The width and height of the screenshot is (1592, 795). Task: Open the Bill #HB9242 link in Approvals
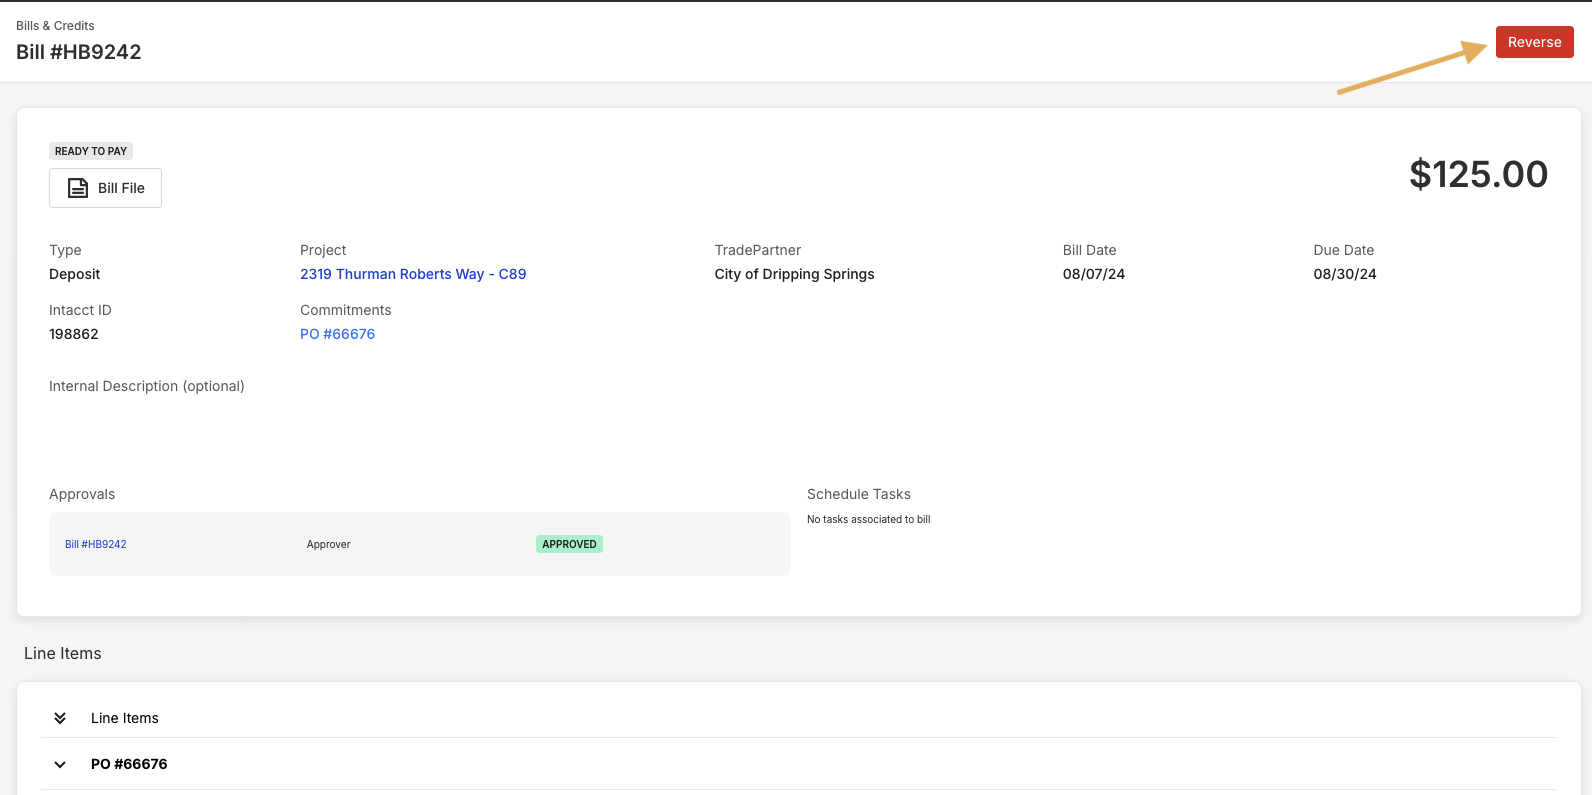click(x=96, y=544)
